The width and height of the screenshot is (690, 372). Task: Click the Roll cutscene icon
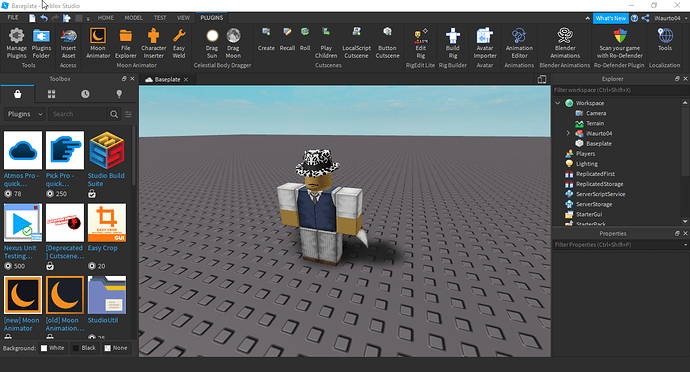305,39
